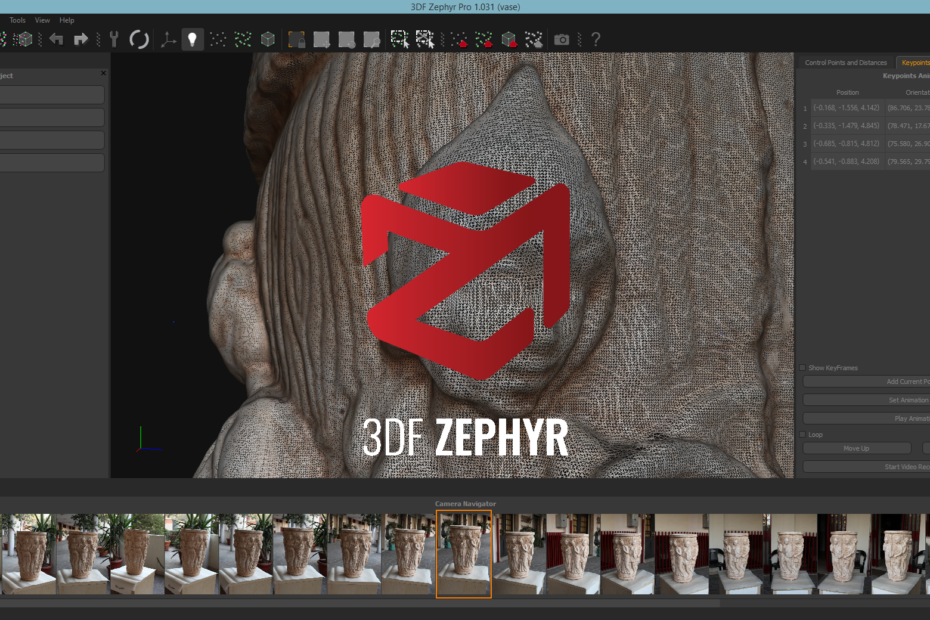The height and width of the screenshot is (620, 930).
Task: Click the gray square with plus icon
Action: coord(321,40)
